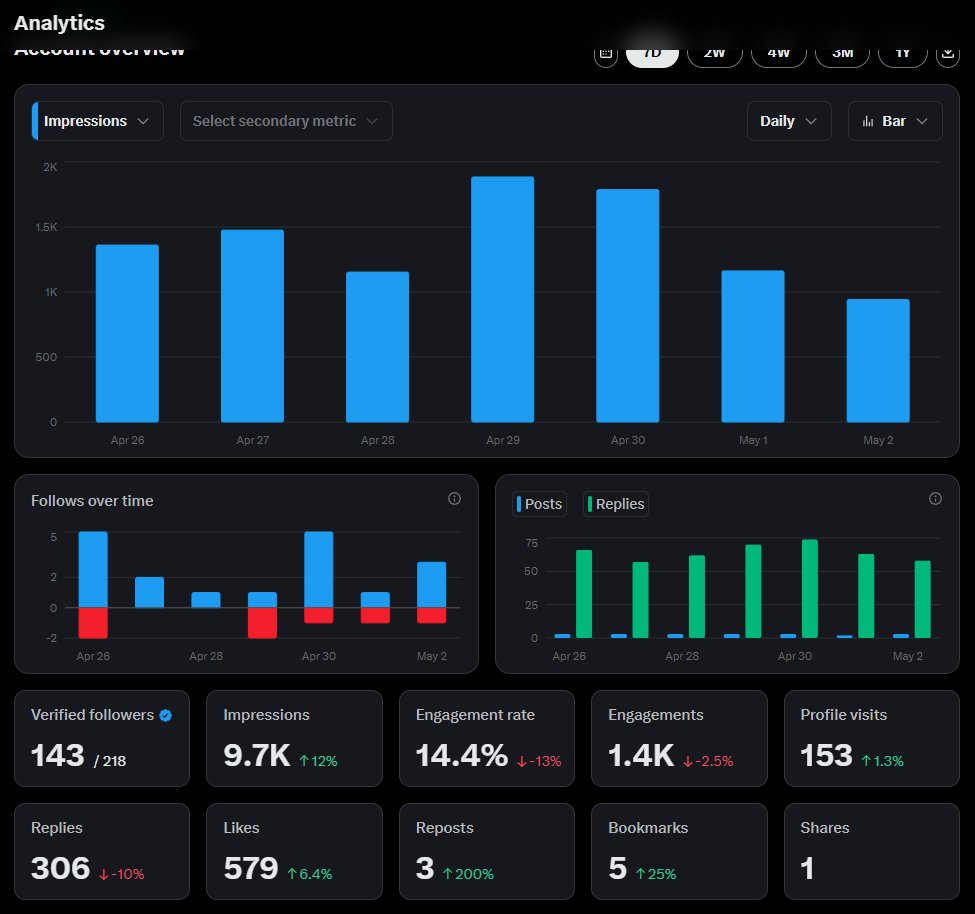
Task: Click the Analytics page heading
Action: [59, 23]
